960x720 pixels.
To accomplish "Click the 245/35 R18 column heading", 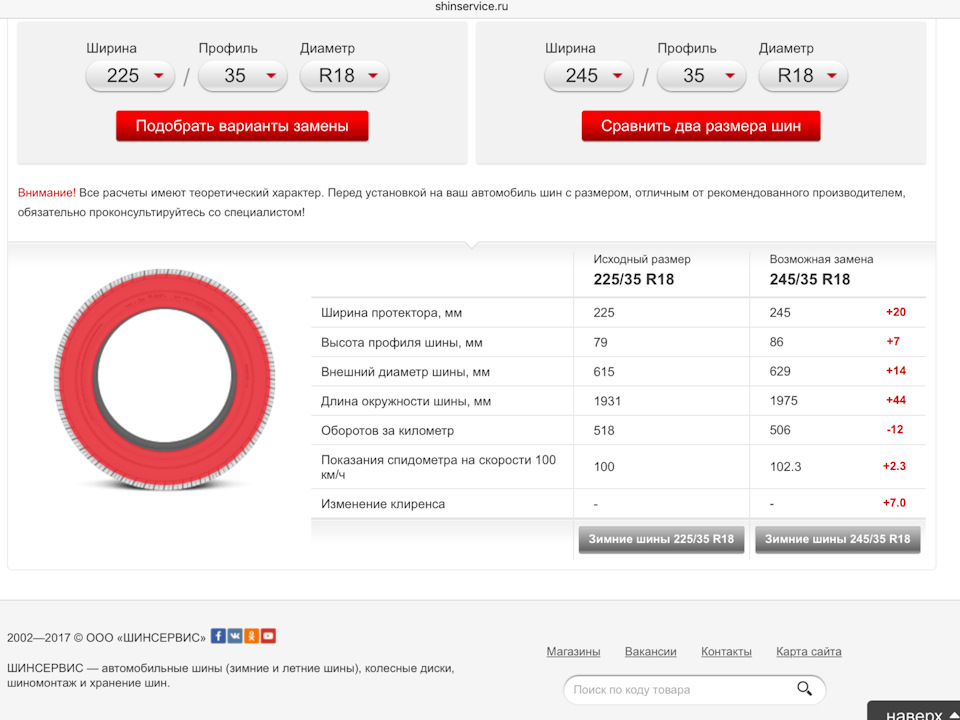I will pos(810,280).
